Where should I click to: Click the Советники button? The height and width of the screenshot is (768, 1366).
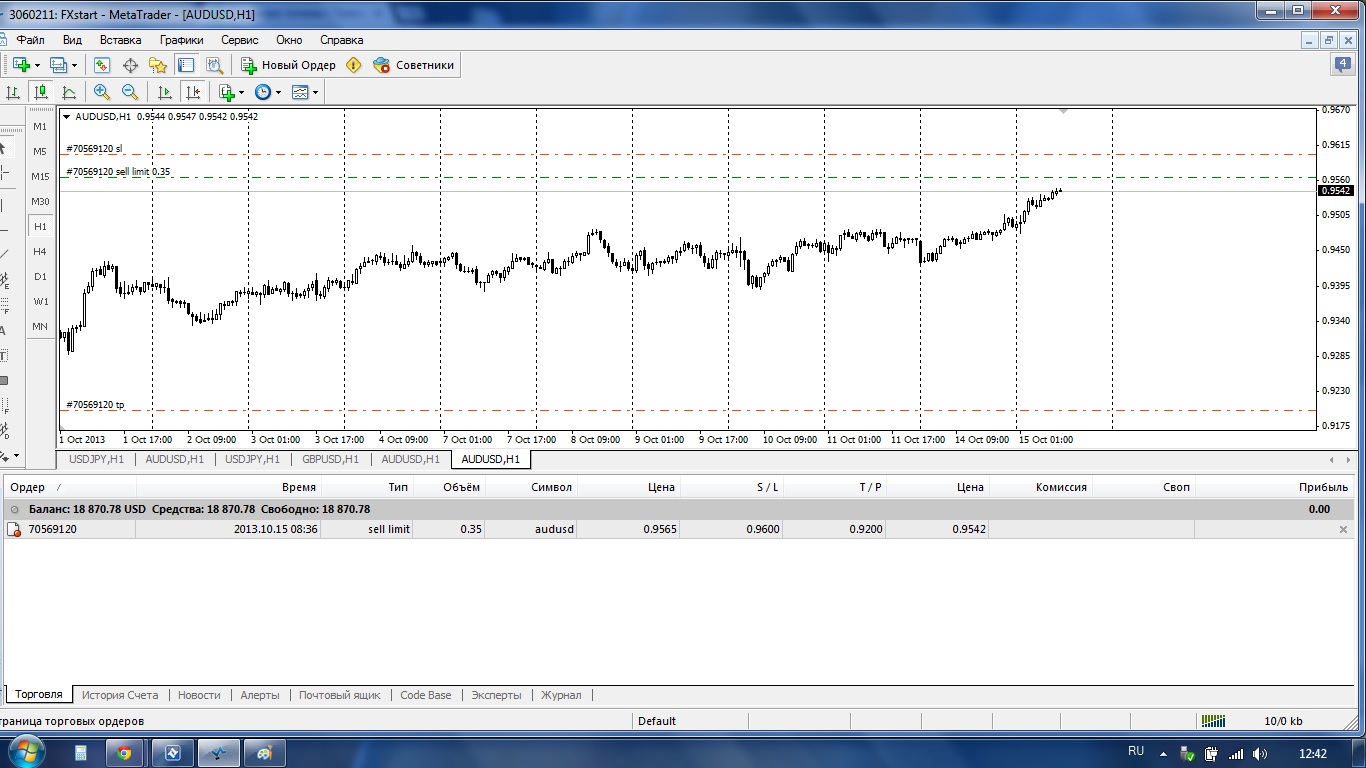413,65
